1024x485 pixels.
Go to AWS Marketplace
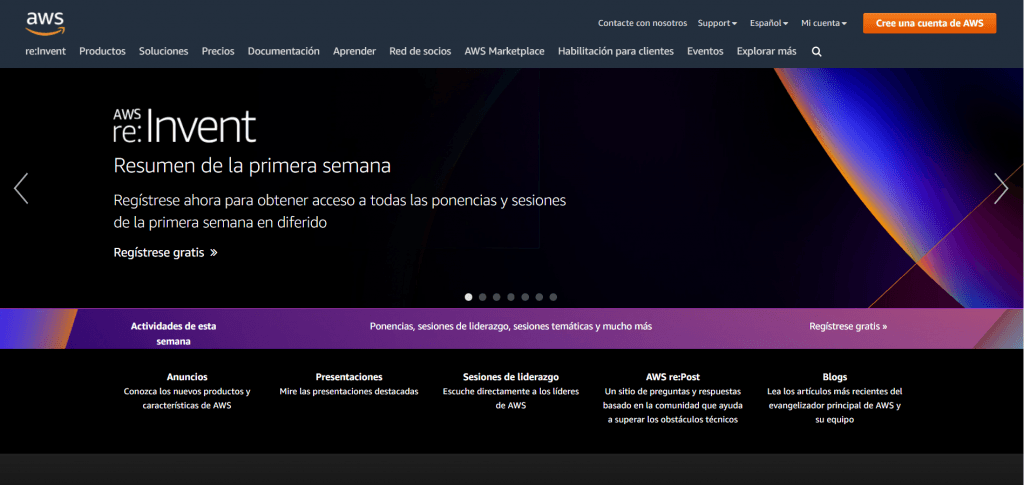tap(504, 51)
